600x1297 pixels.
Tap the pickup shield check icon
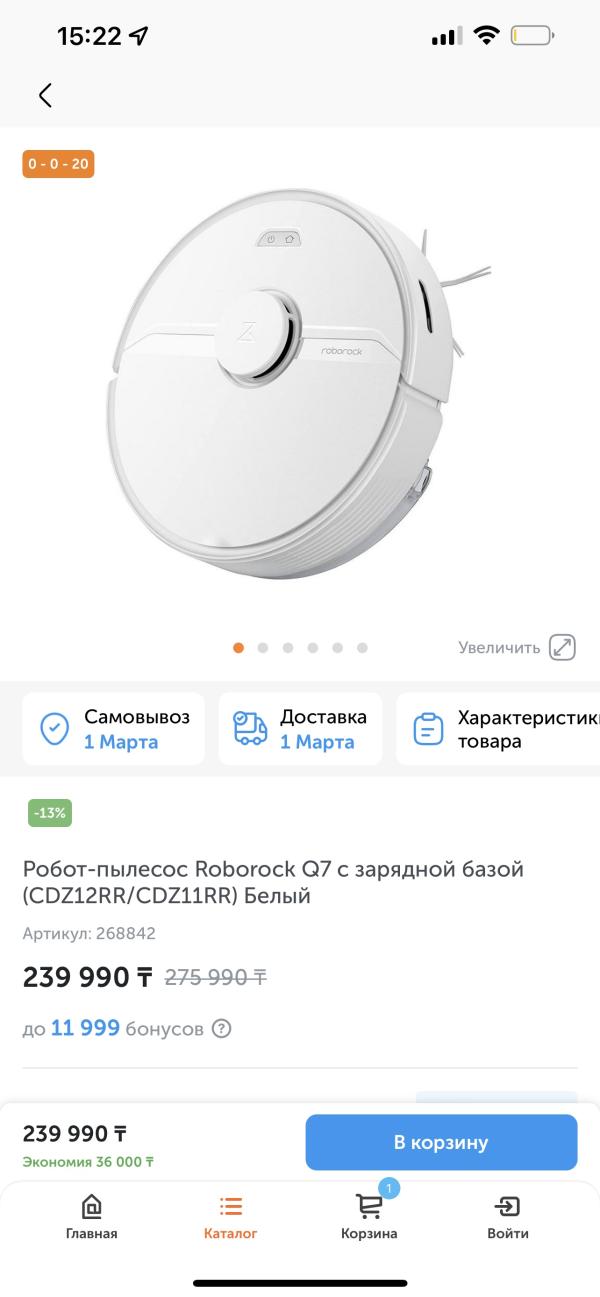coord(54,729)
